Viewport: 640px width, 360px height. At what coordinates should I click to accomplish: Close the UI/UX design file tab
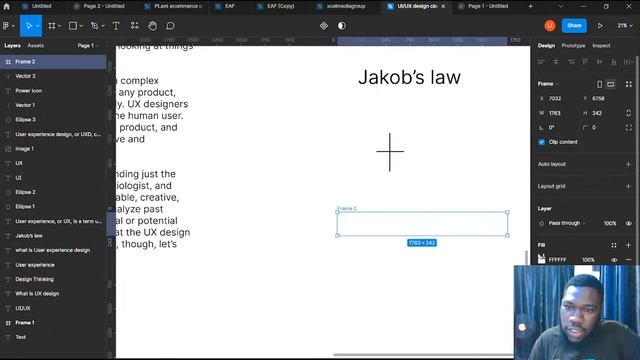tap(443, 6)
